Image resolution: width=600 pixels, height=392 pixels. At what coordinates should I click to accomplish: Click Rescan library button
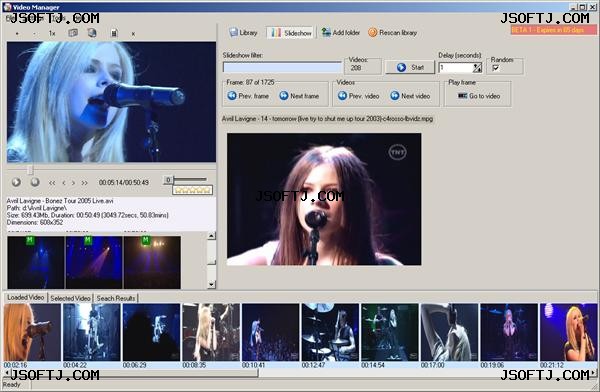393,33
